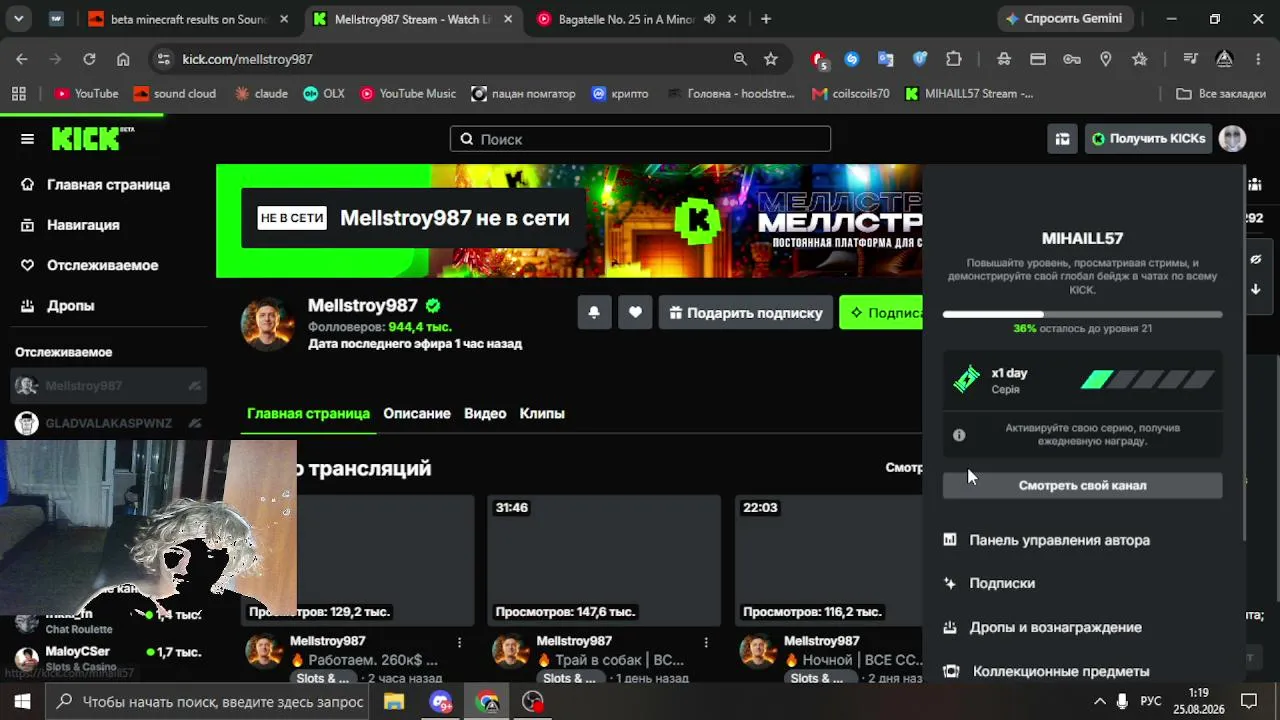Select the Клипы channel tab
This screenshot has width=1280, height=720.
pyautogui.click(x=542, y=414)
